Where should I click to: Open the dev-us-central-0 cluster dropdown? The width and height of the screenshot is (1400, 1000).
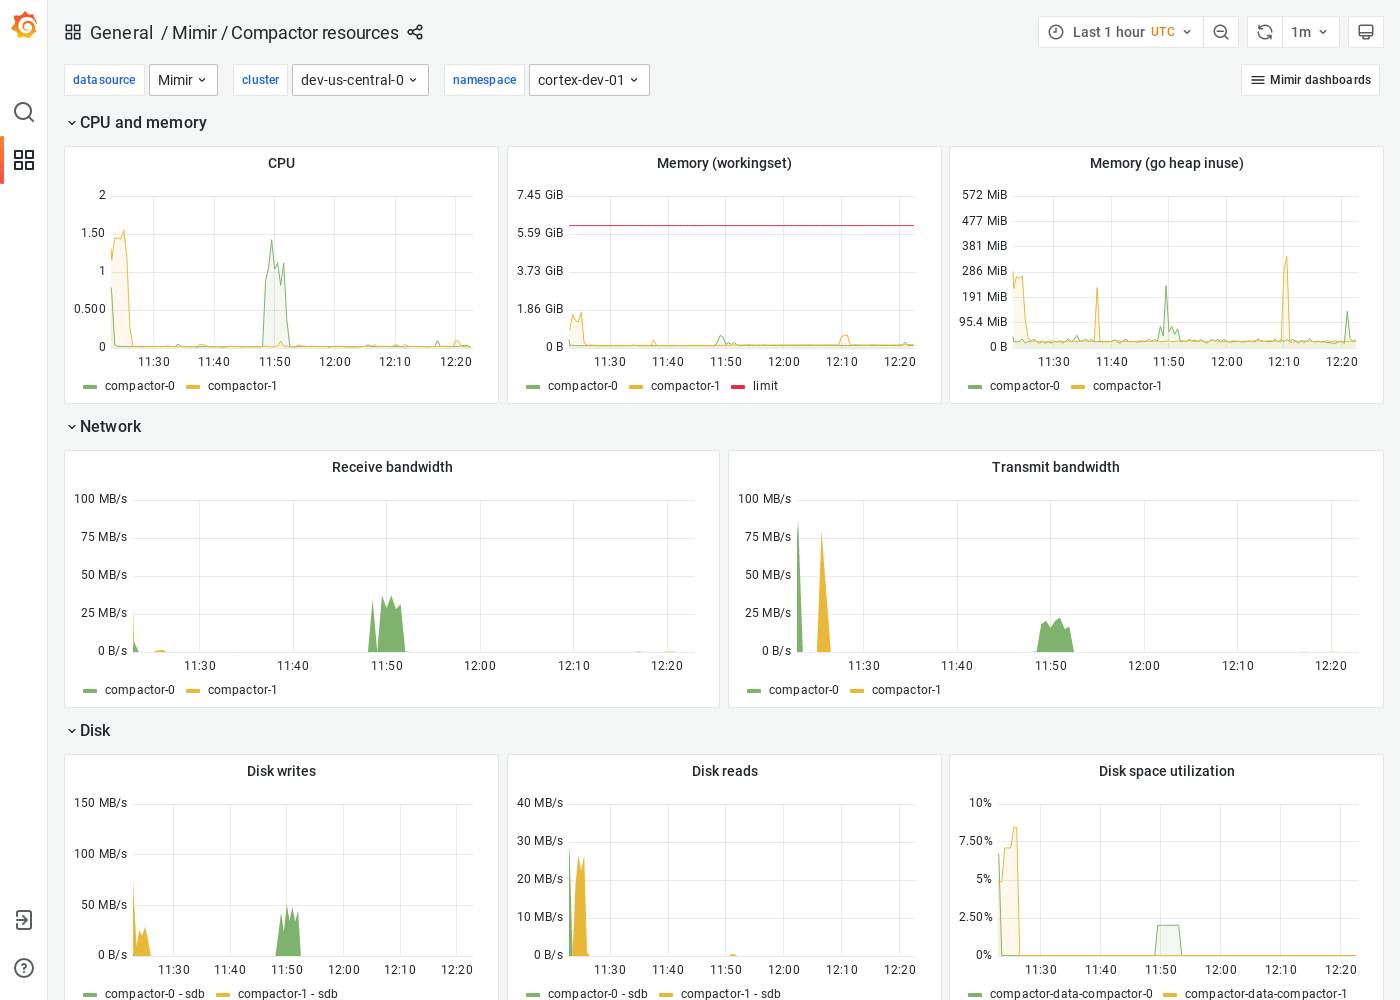click(x=360, y=79)
